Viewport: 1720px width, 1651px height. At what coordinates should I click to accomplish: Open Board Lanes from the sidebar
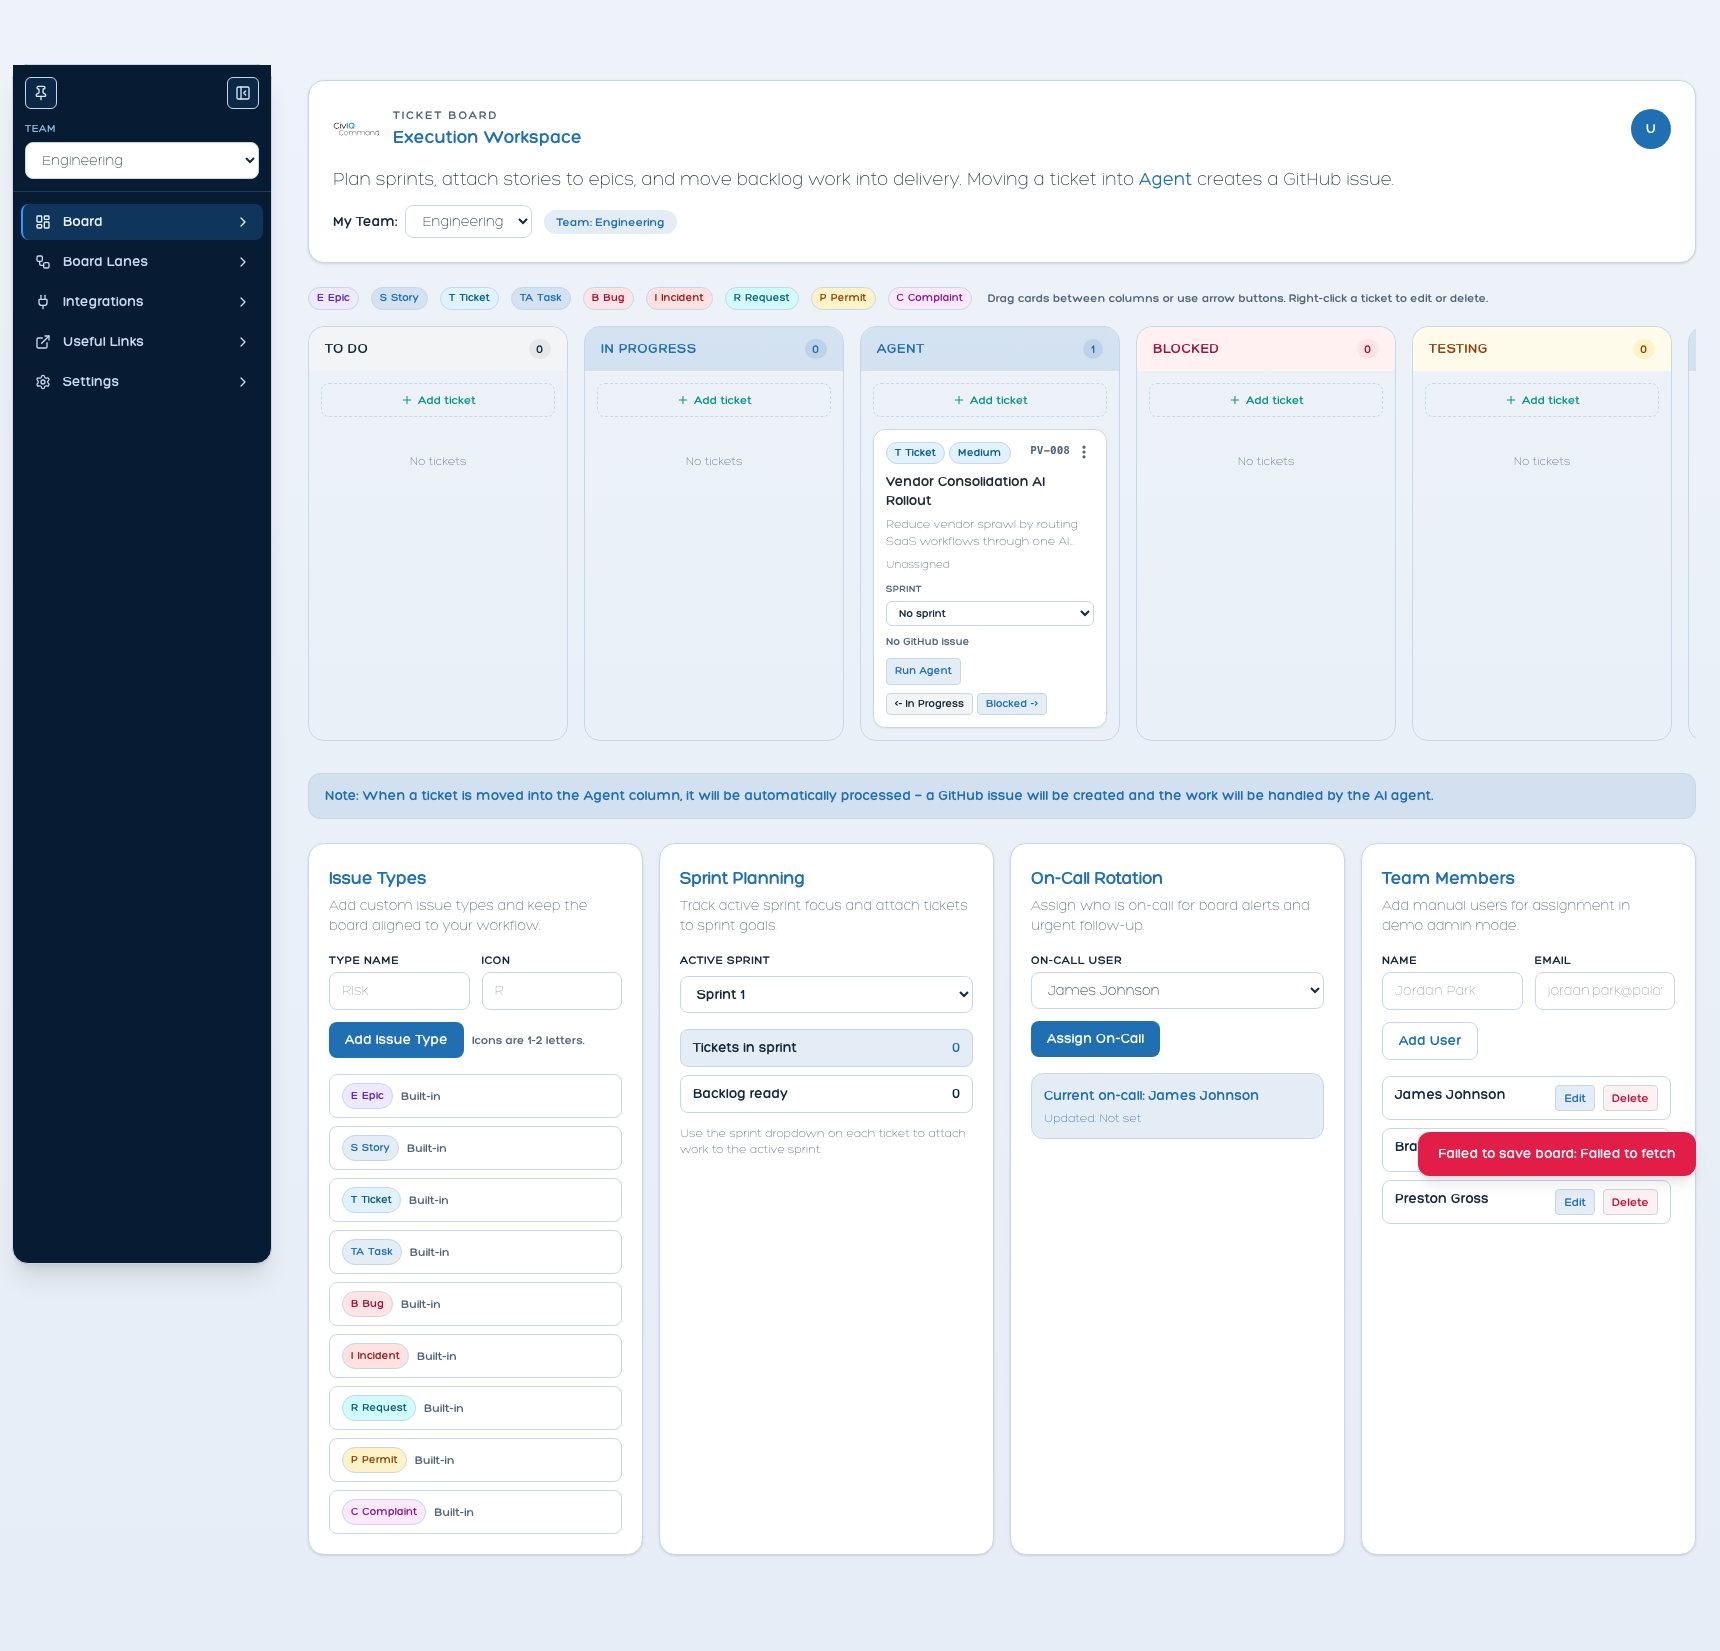(141, 261)
